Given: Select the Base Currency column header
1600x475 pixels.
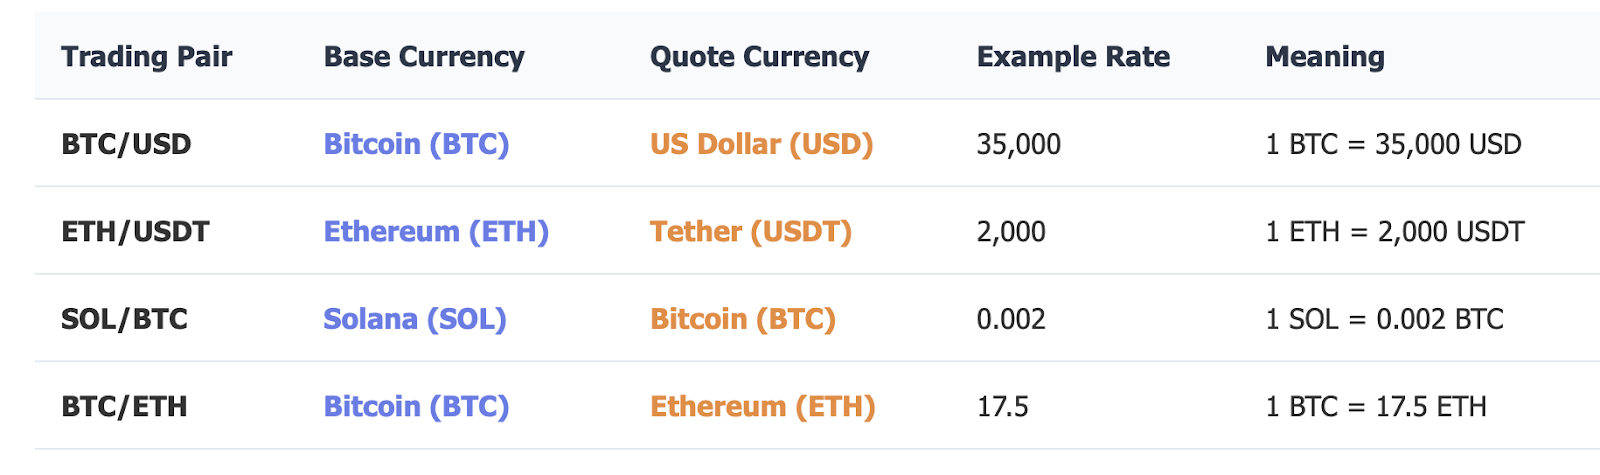Looking at the screenshot, I should tap(423, 57).
